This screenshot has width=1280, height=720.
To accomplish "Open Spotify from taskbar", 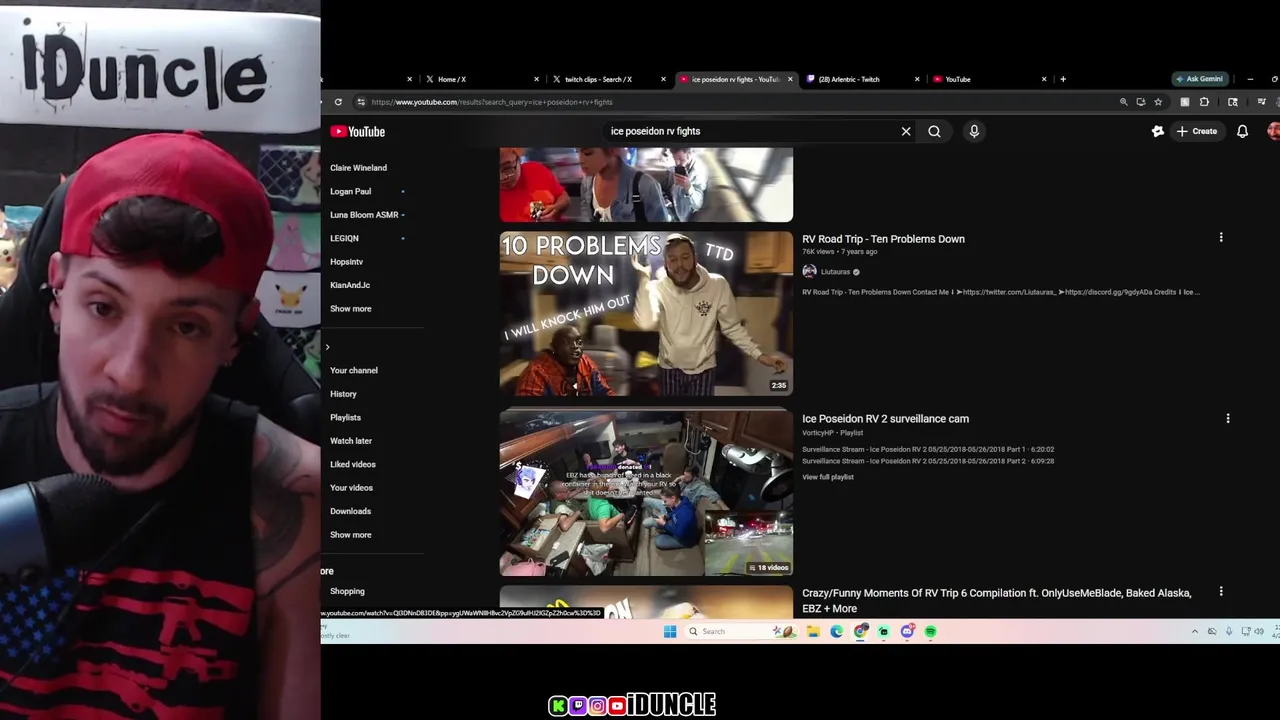I will pos(931,631).
